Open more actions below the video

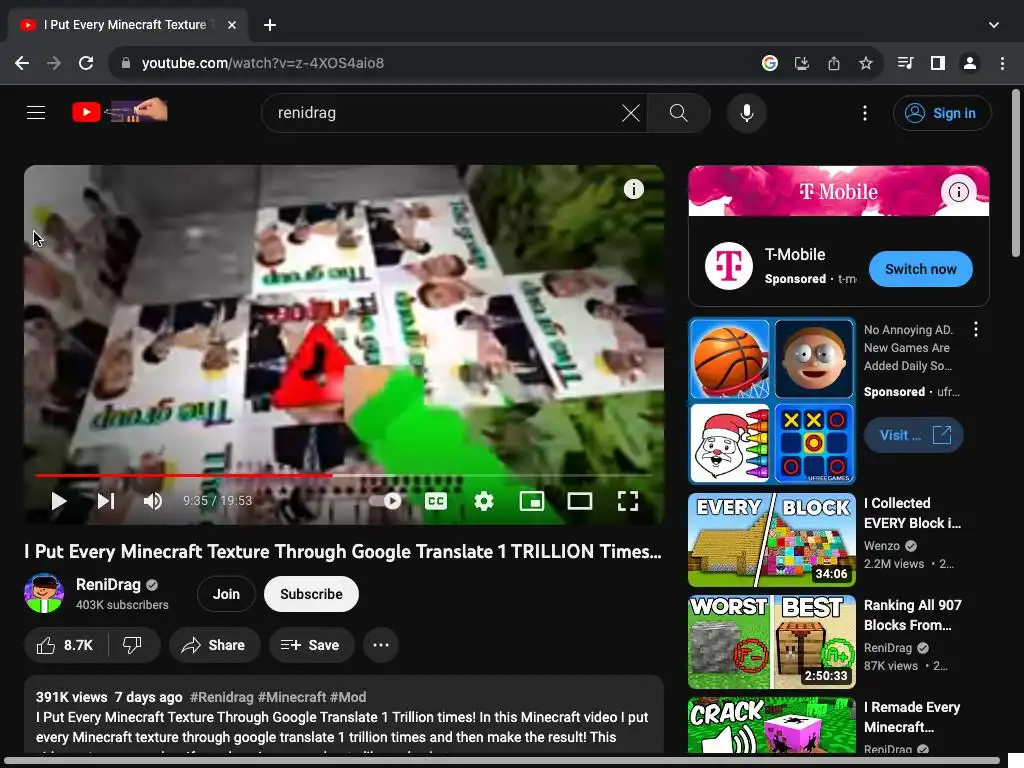tap(381, 645)
